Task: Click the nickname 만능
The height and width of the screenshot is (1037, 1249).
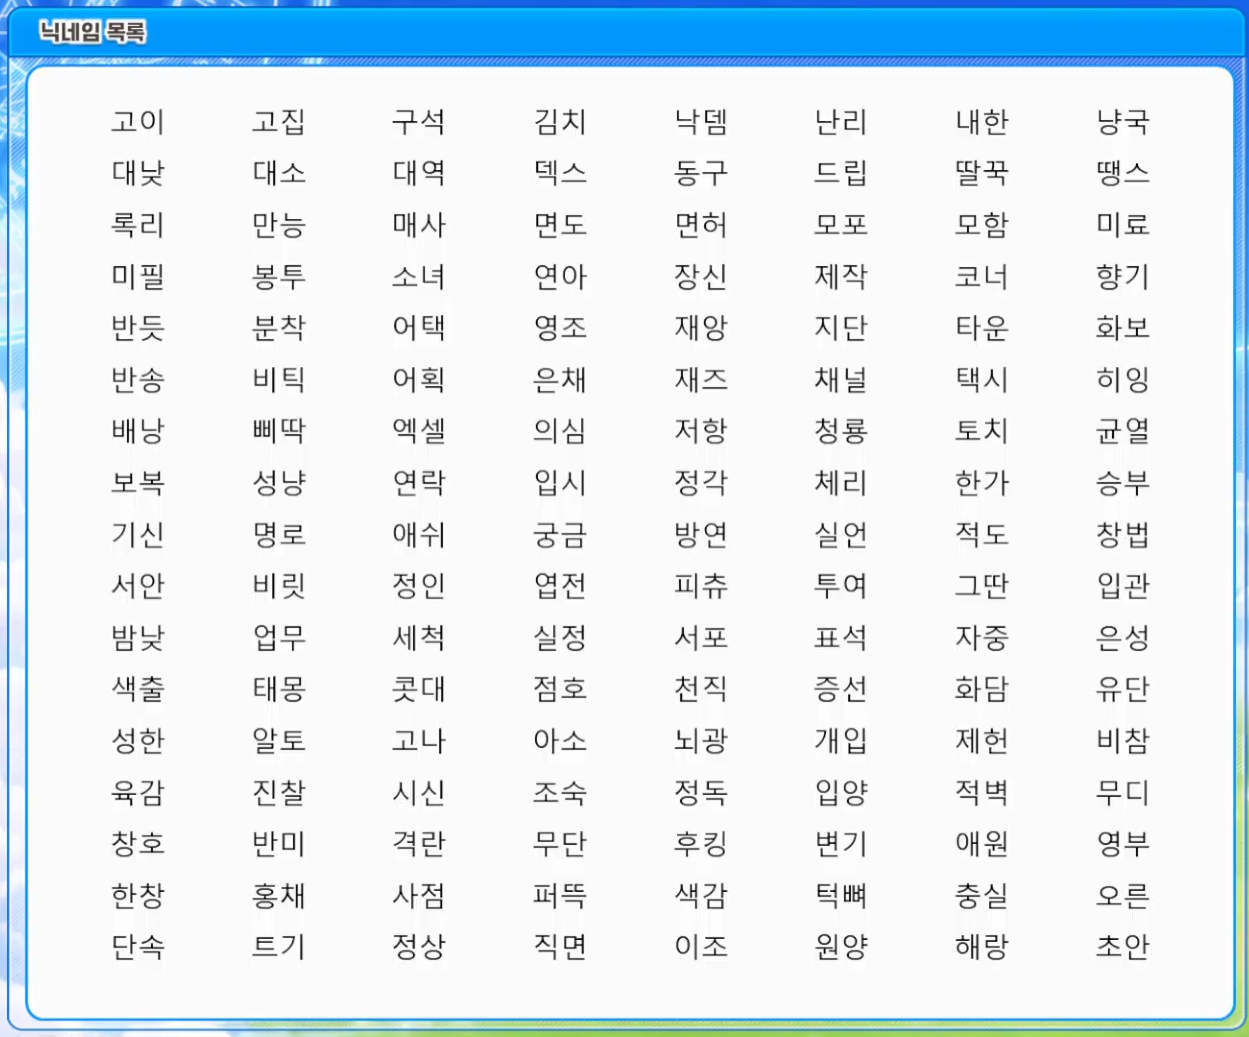Action: 279,225
